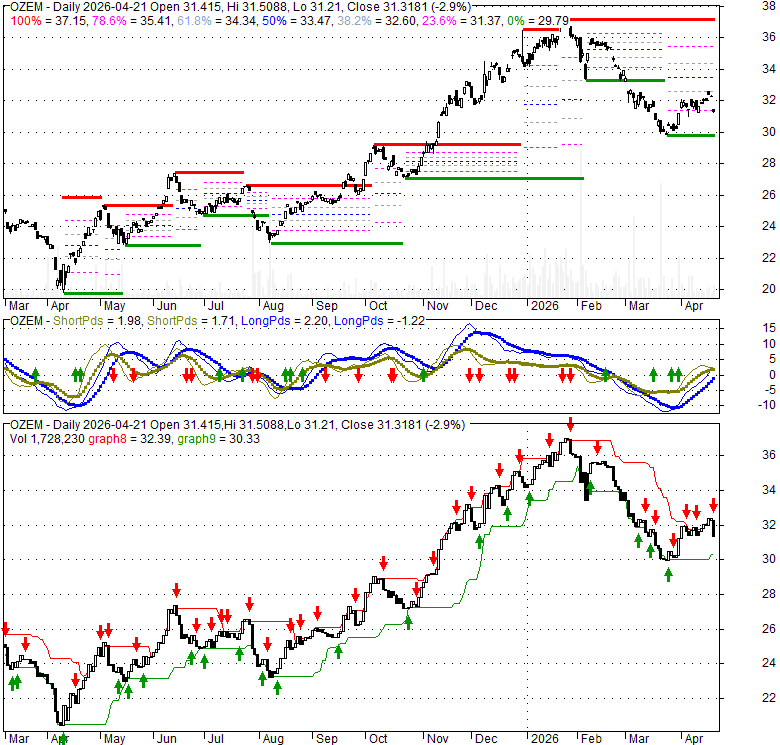Select the 28 value on bottom panel price axis

[x=769, y=594]
